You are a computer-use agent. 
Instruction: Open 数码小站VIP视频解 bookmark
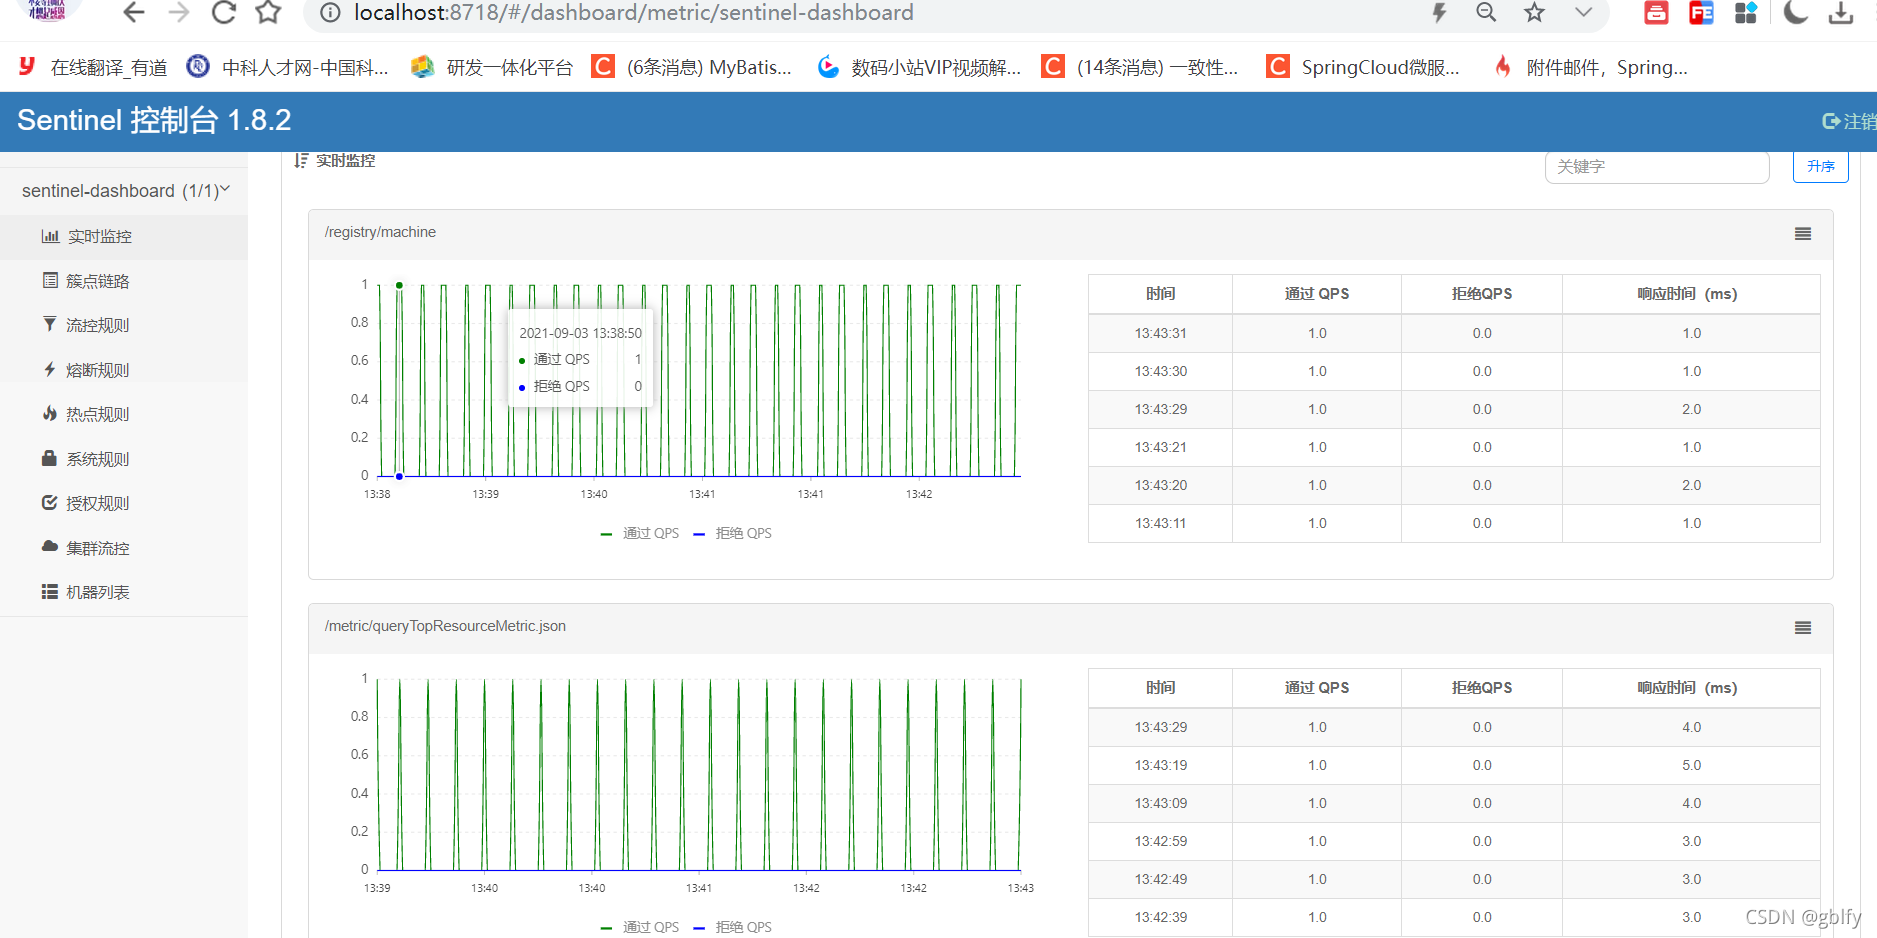pos(919,67)
